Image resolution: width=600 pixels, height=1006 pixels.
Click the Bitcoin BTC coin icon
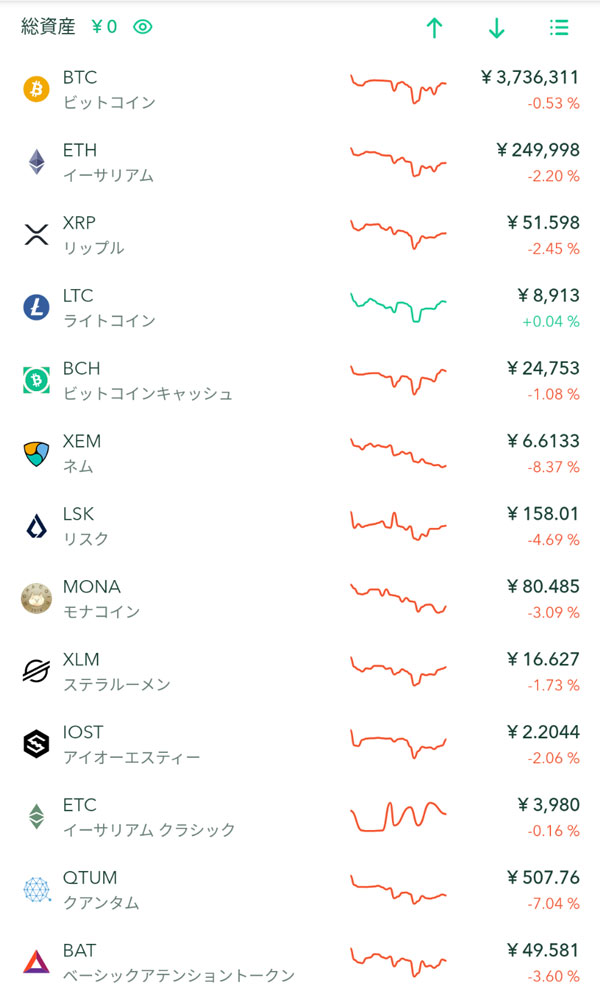[36, 89]
